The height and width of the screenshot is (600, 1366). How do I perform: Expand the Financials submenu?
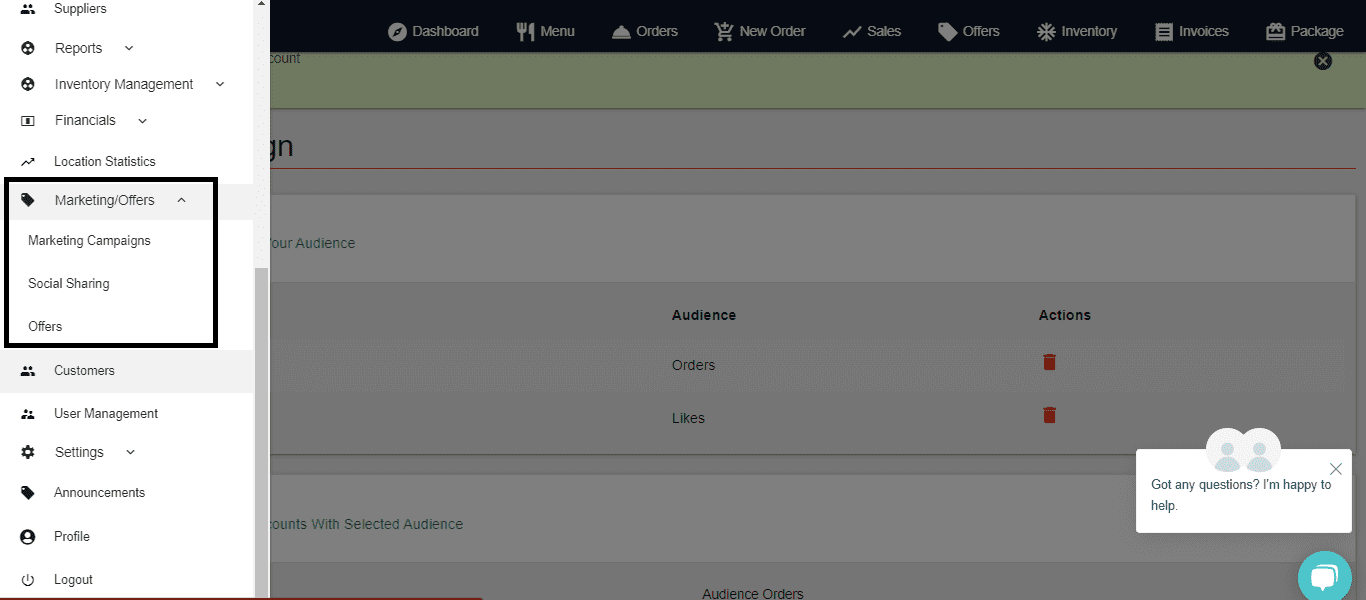pos(142,120)
